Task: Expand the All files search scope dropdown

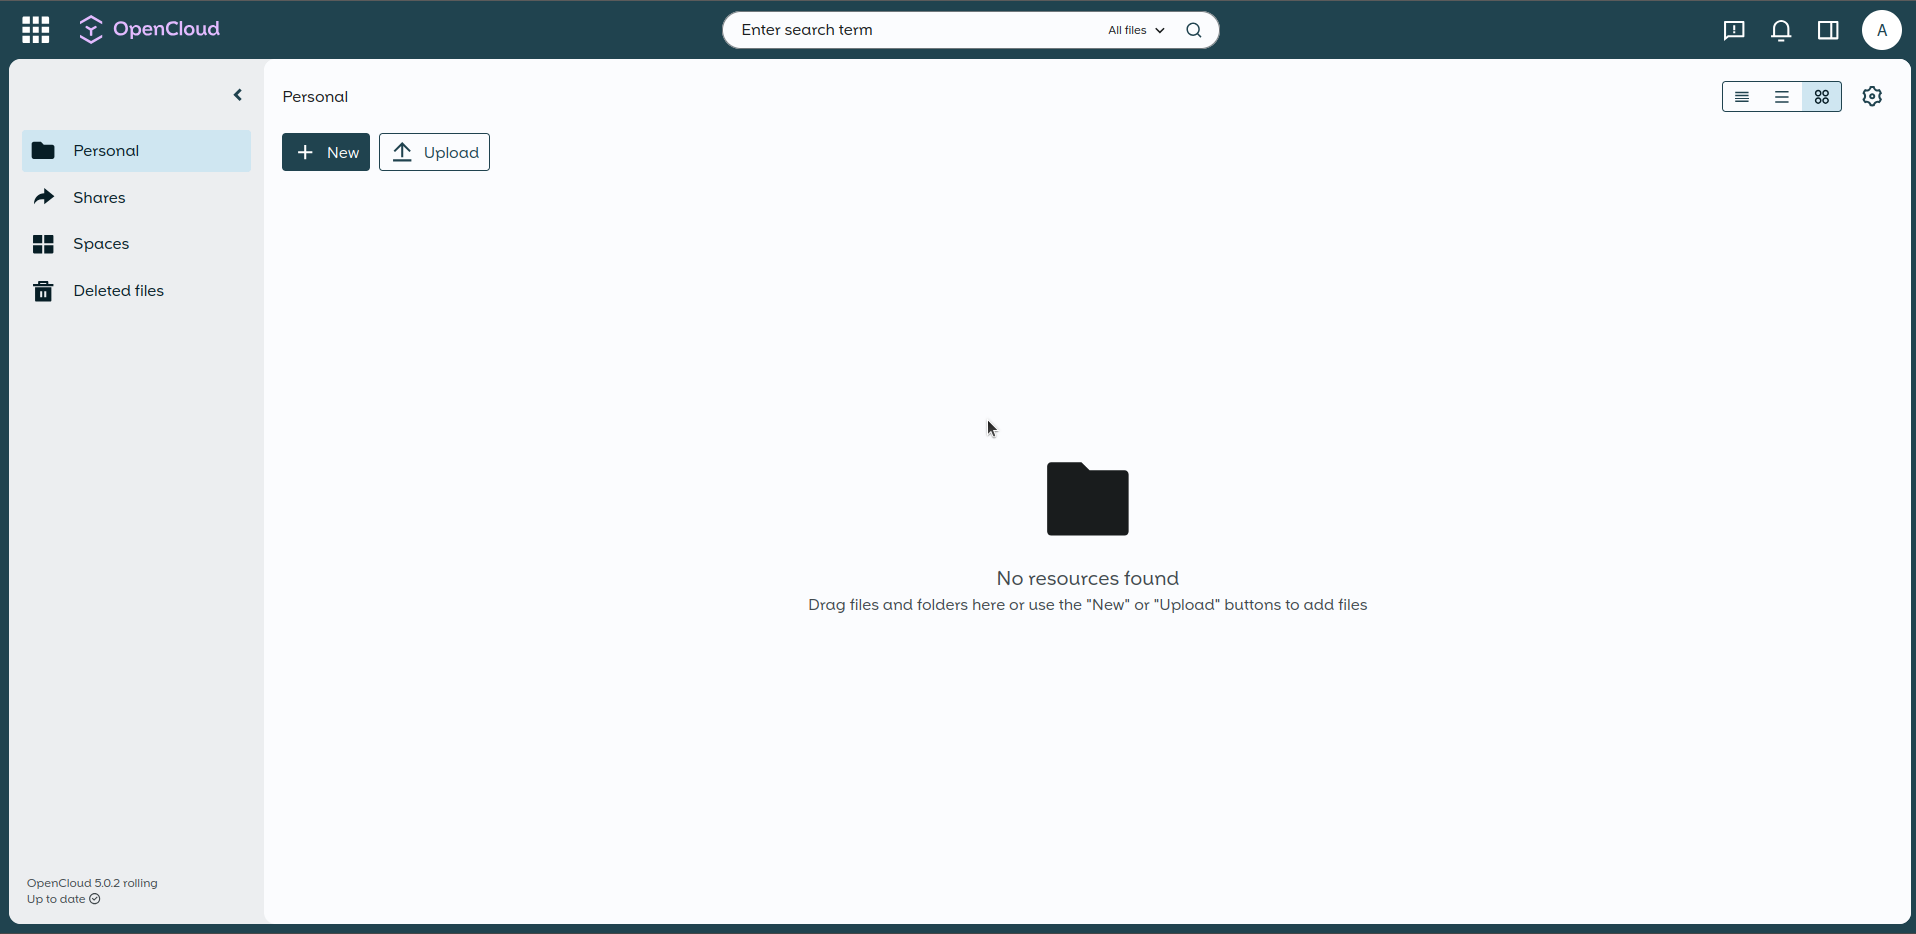Action: [1136, 30]
